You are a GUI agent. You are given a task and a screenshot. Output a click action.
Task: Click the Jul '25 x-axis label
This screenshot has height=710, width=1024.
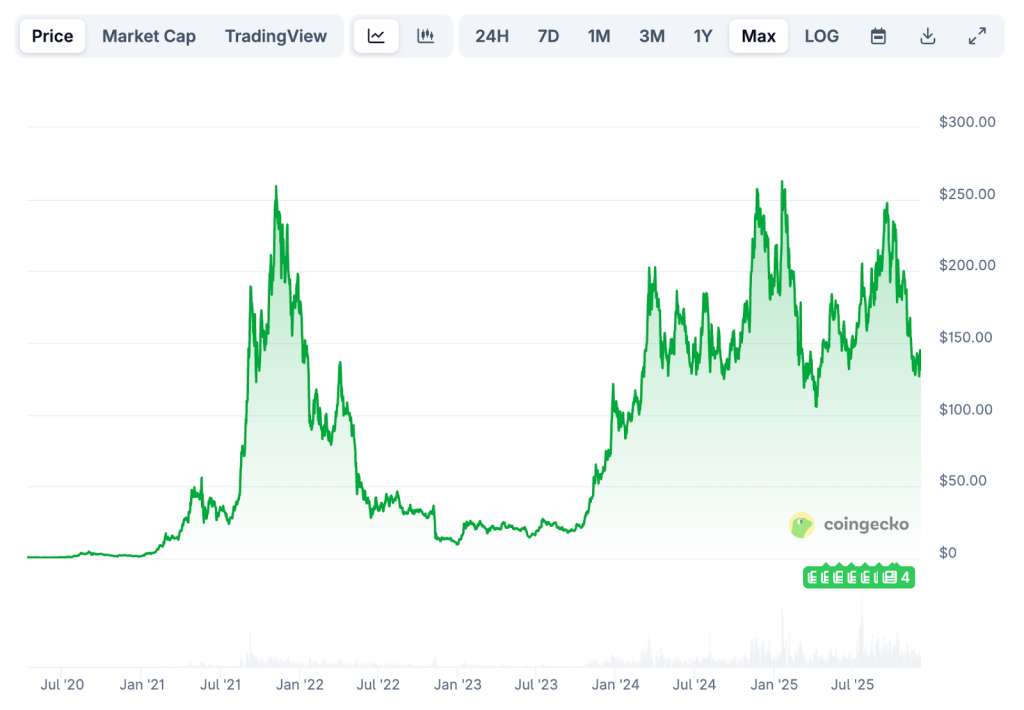tap(853, 685)
